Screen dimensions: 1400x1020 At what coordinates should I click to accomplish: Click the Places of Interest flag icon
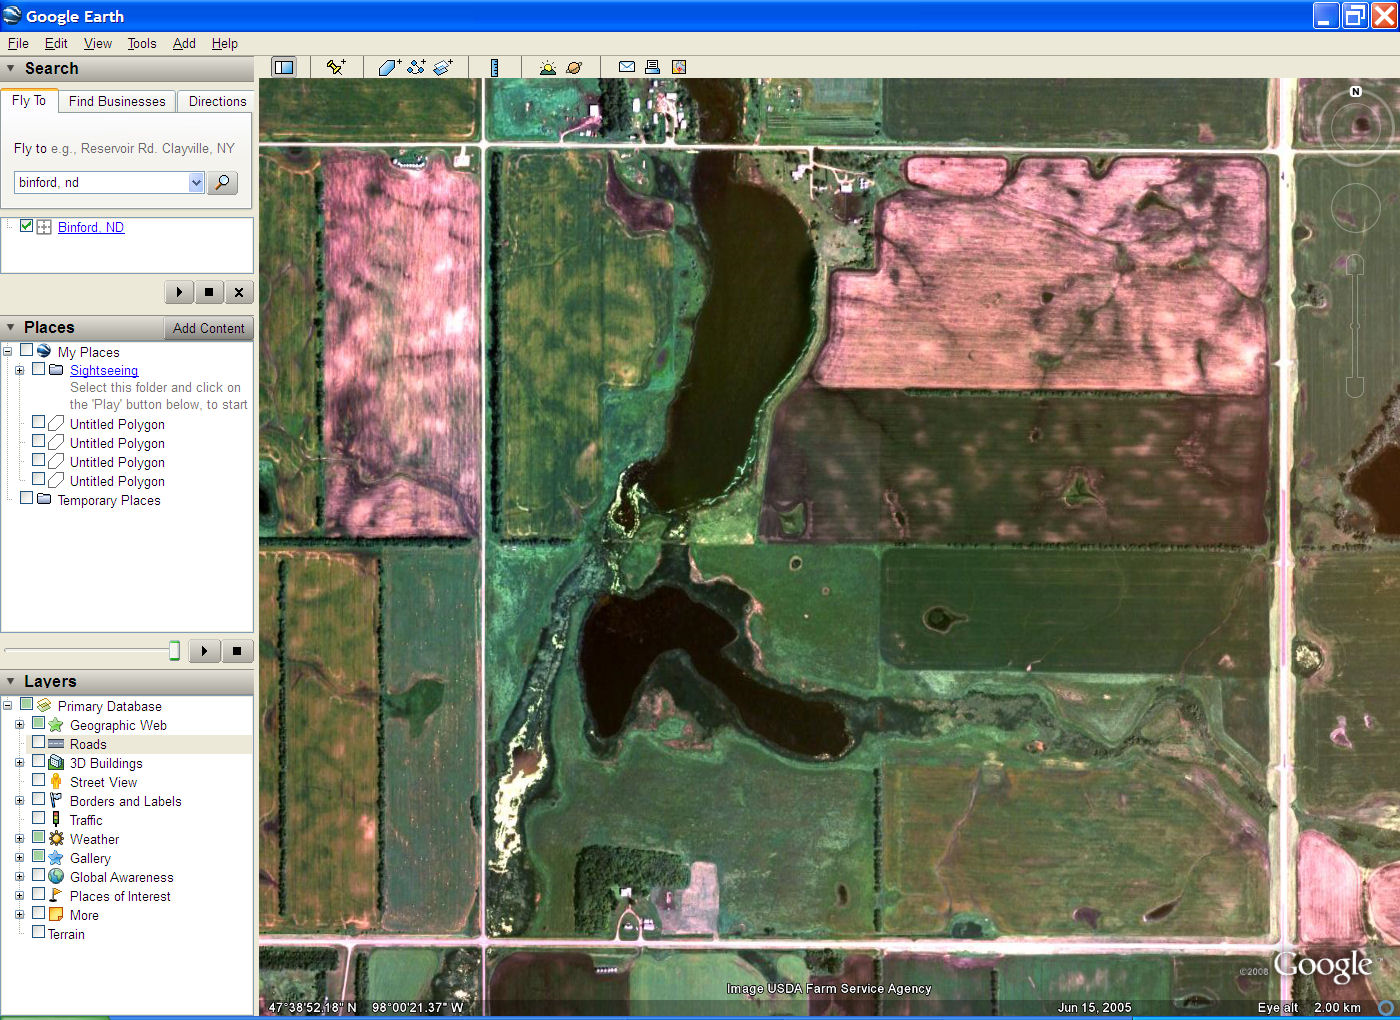click(x=56, y=896)
